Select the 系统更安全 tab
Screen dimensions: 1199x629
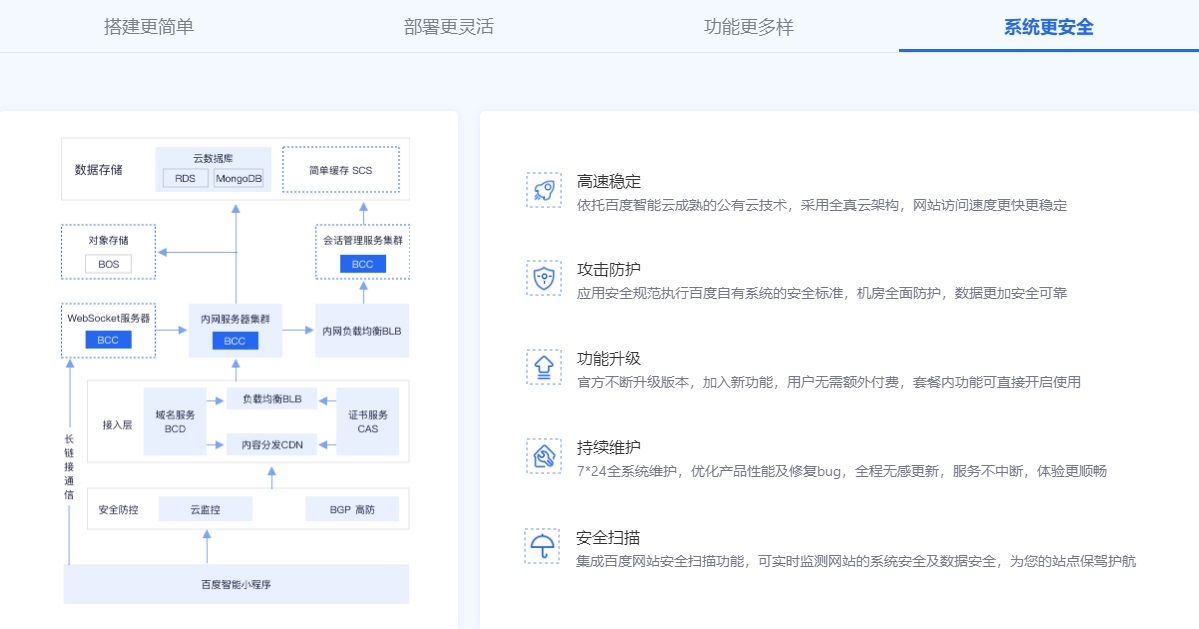1048,27
